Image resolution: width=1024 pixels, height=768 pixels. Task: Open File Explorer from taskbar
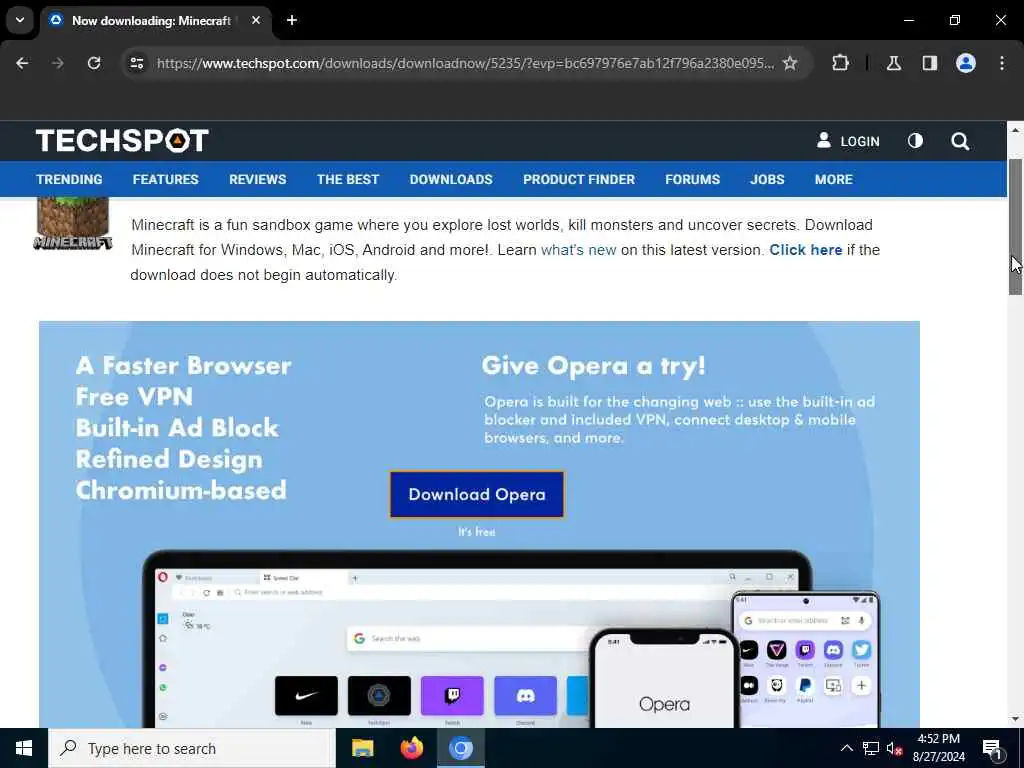[362, 748]
